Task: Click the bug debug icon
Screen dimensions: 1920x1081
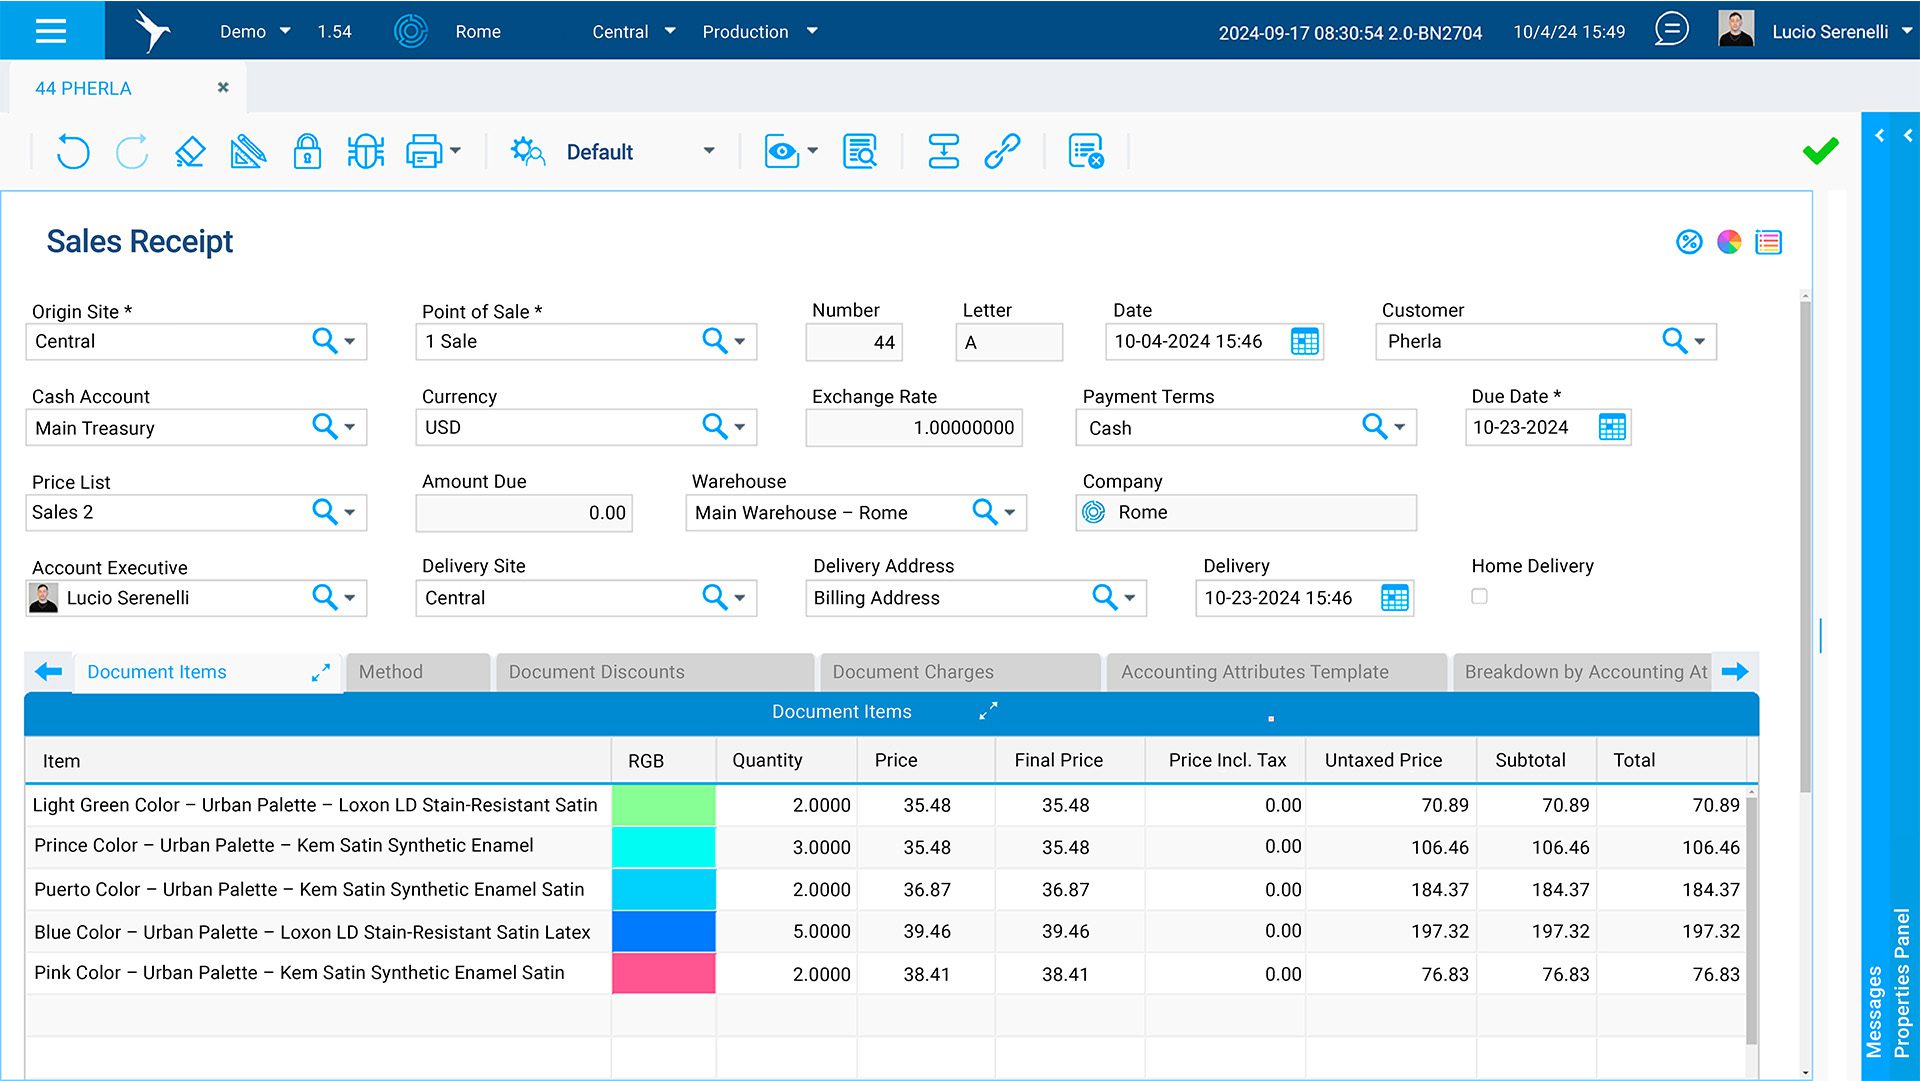Action: (365, 152)
